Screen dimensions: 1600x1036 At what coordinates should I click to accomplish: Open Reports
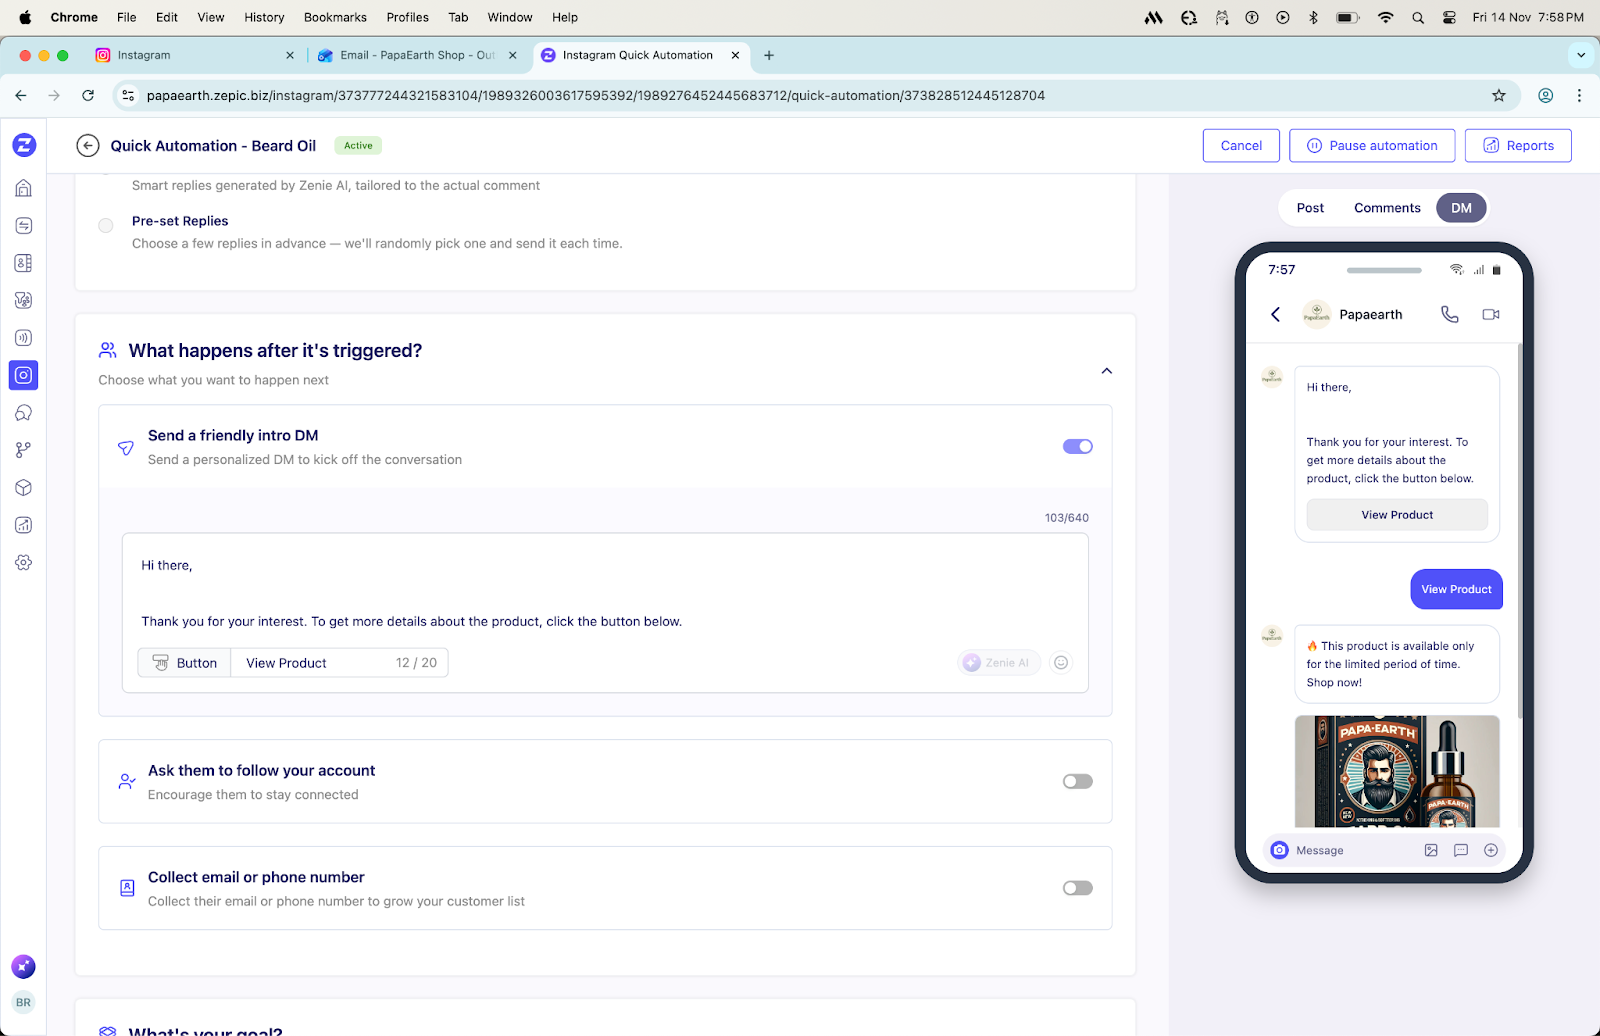click(x=1518, y=145)
